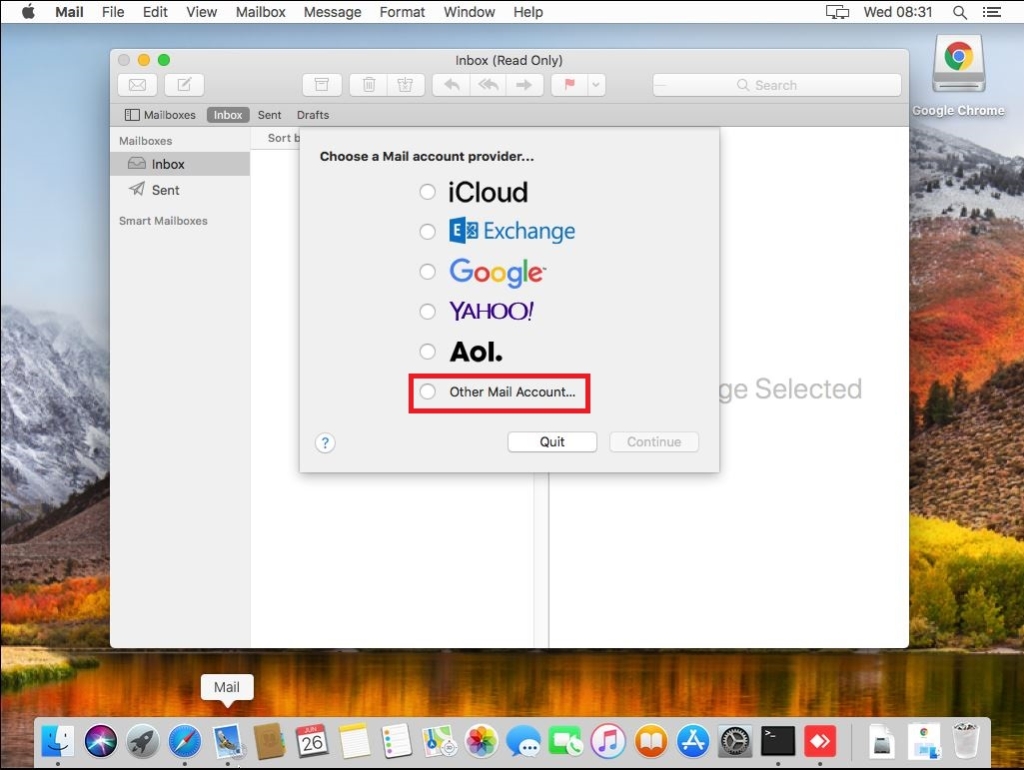Screen dimensions: 1024x770
Task: Open App Store from the Dock
Action: (693, 741)
